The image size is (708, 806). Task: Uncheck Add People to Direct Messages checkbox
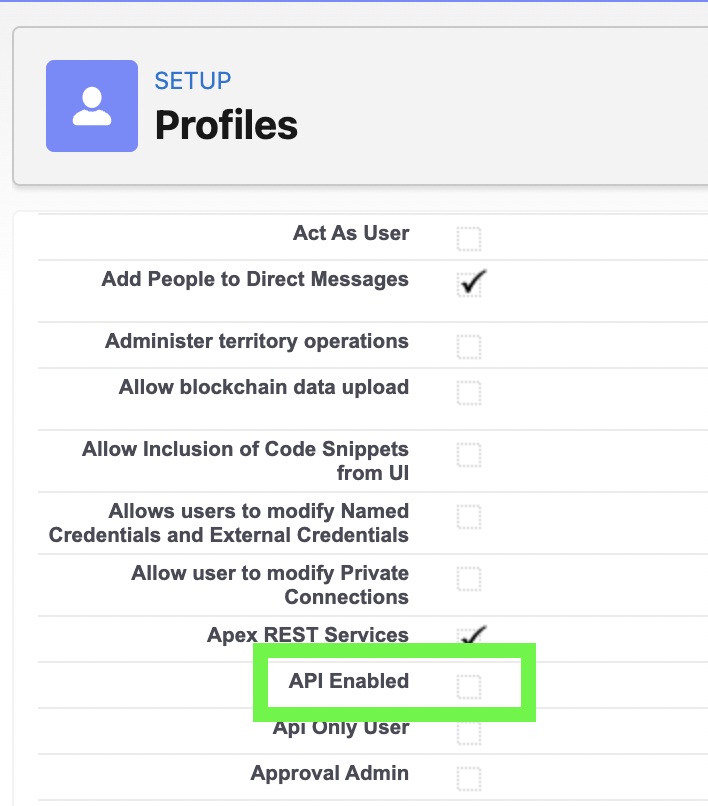(x=469, y=284)
